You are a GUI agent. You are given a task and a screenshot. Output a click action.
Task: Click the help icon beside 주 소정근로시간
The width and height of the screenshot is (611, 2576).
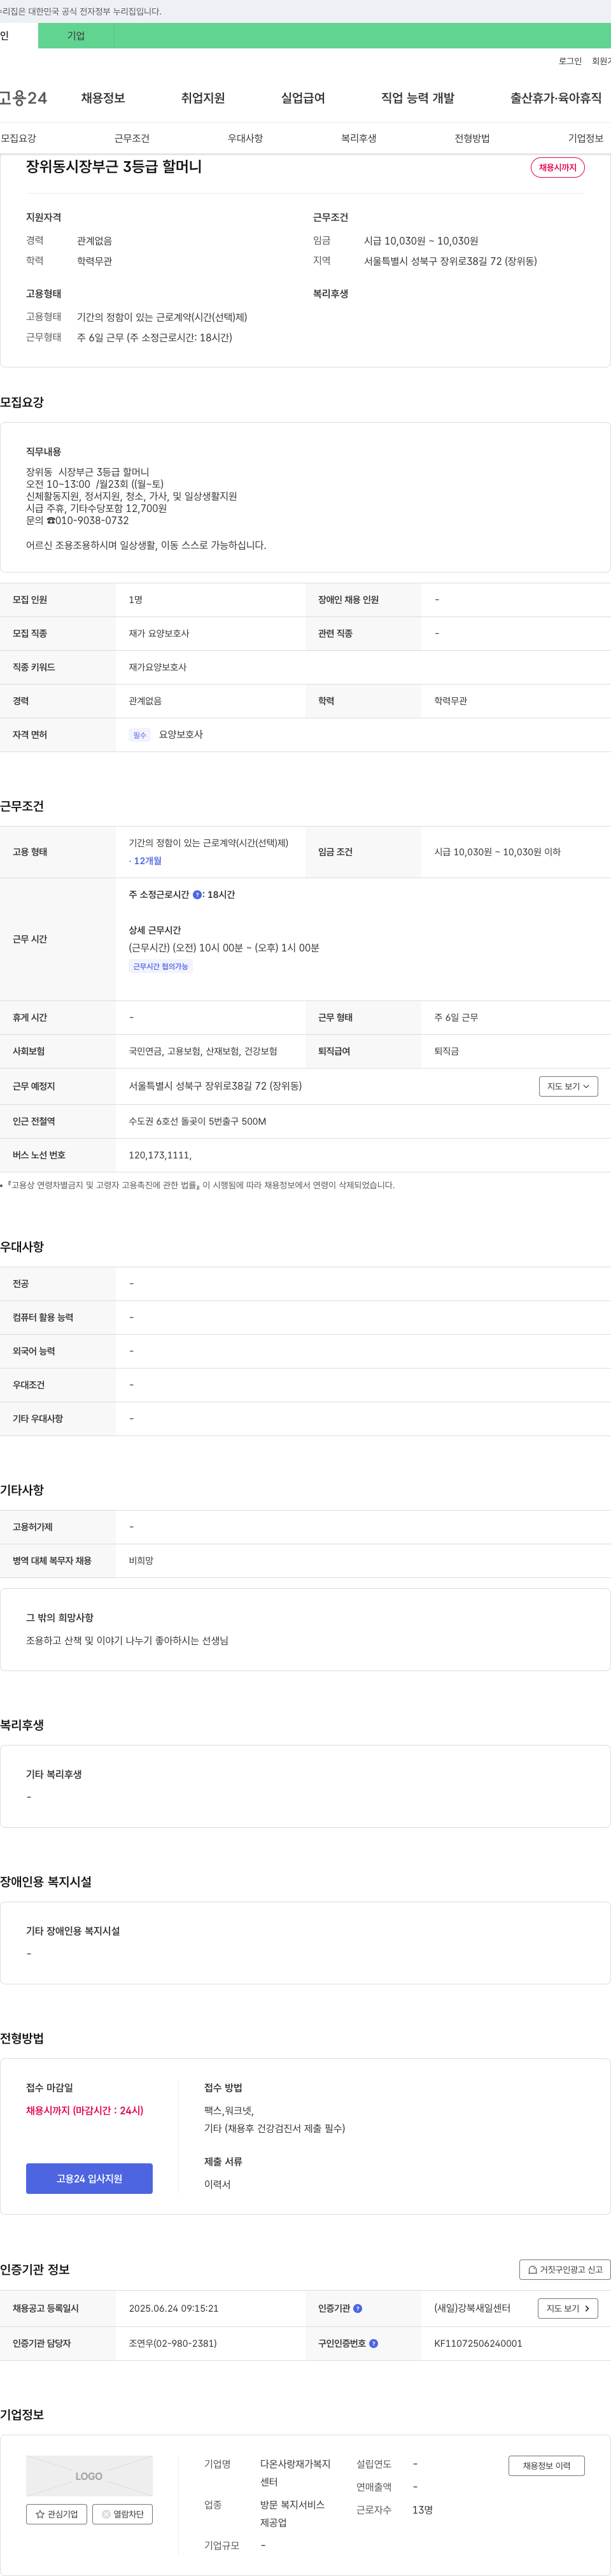pos(197,895)
